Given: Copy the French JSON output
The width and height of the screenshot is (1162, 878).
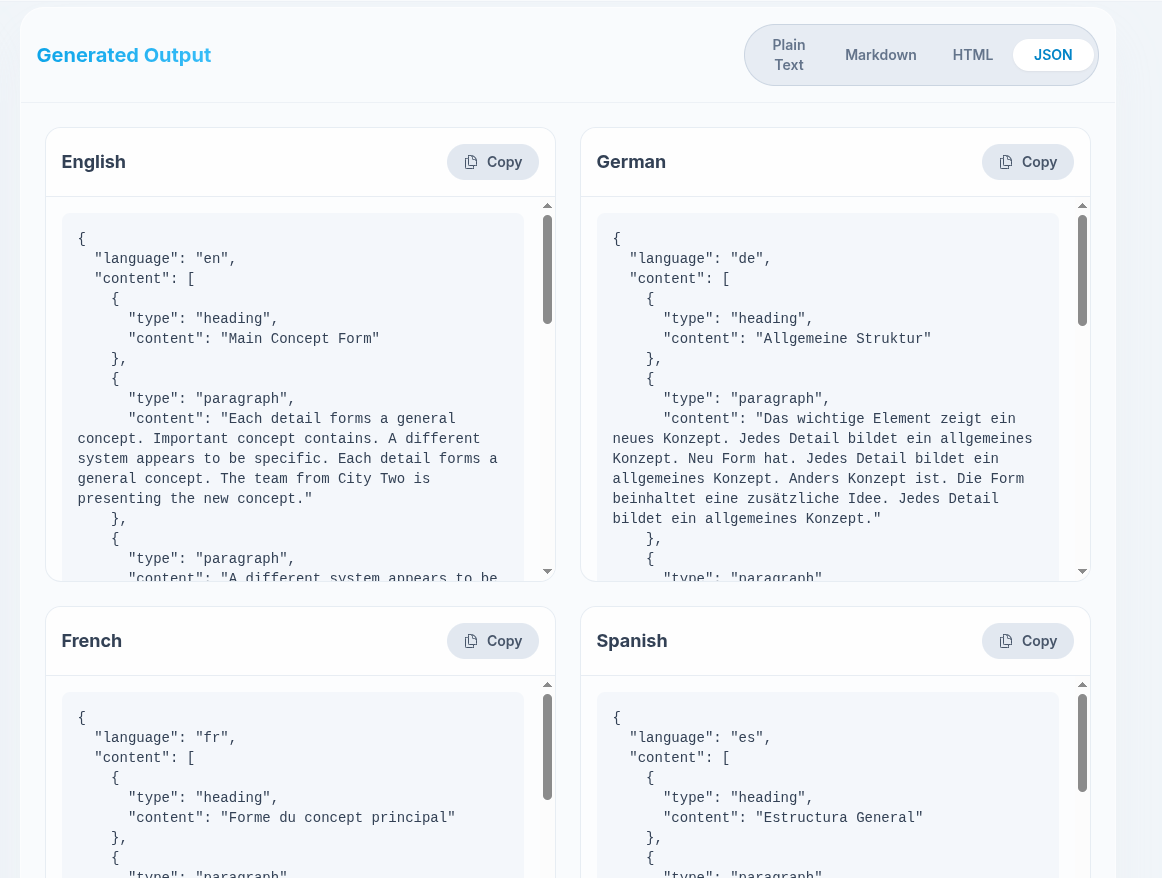Looking at the screenshot, I should [x=492, y=641].
